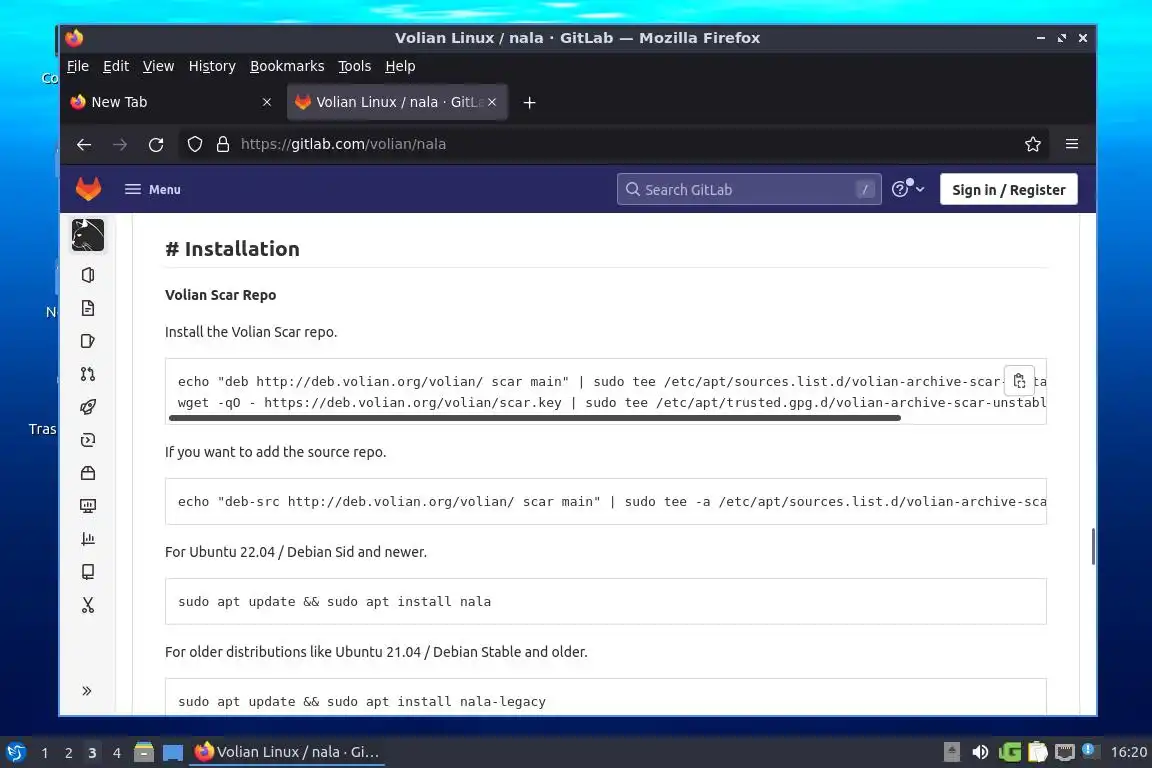Open the Bookmarks menu

pyautogui.click(x=287, y=66)
